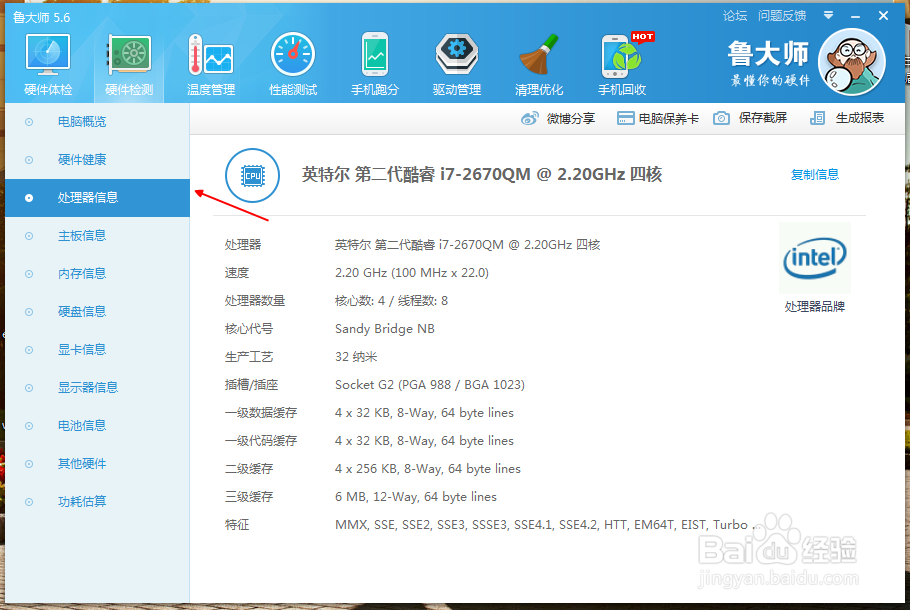This screenshot has width=910, height=610.
Task: Click 一级数据缓存 value row
Action: [424, 413]
